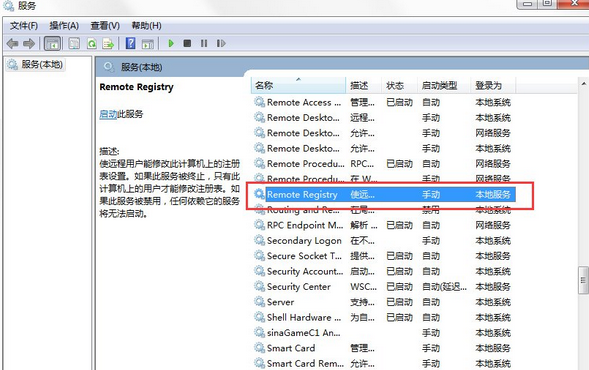
Task: Restart the service with restart icon
Action: pyautogui.click(x=221, y=44)
